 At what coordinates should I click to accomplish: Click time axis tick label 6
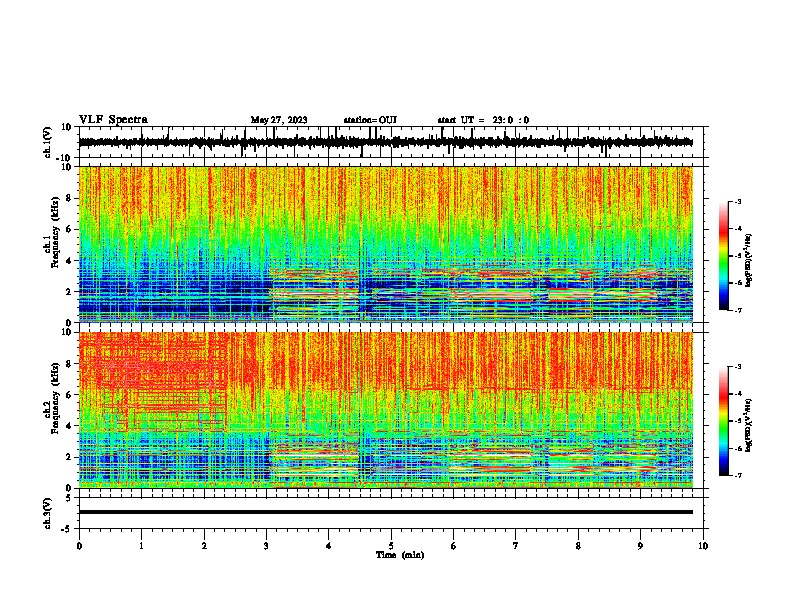pyautogui.click(x=454, y=546)
